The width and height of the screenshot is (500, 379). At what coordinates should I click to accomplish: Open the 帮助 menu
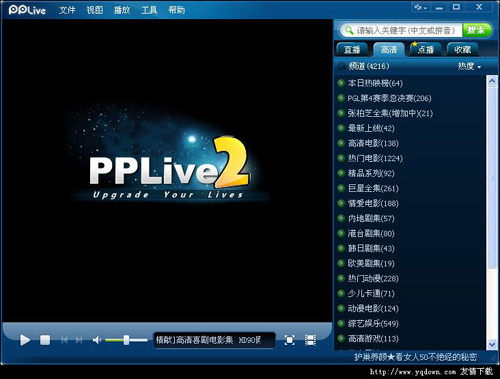point(177,10)
